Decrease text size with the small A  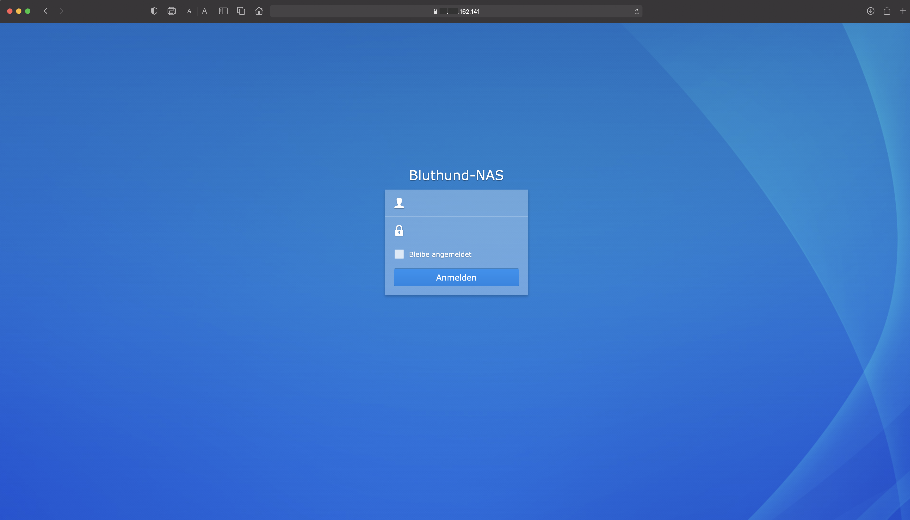coord(189,11)
